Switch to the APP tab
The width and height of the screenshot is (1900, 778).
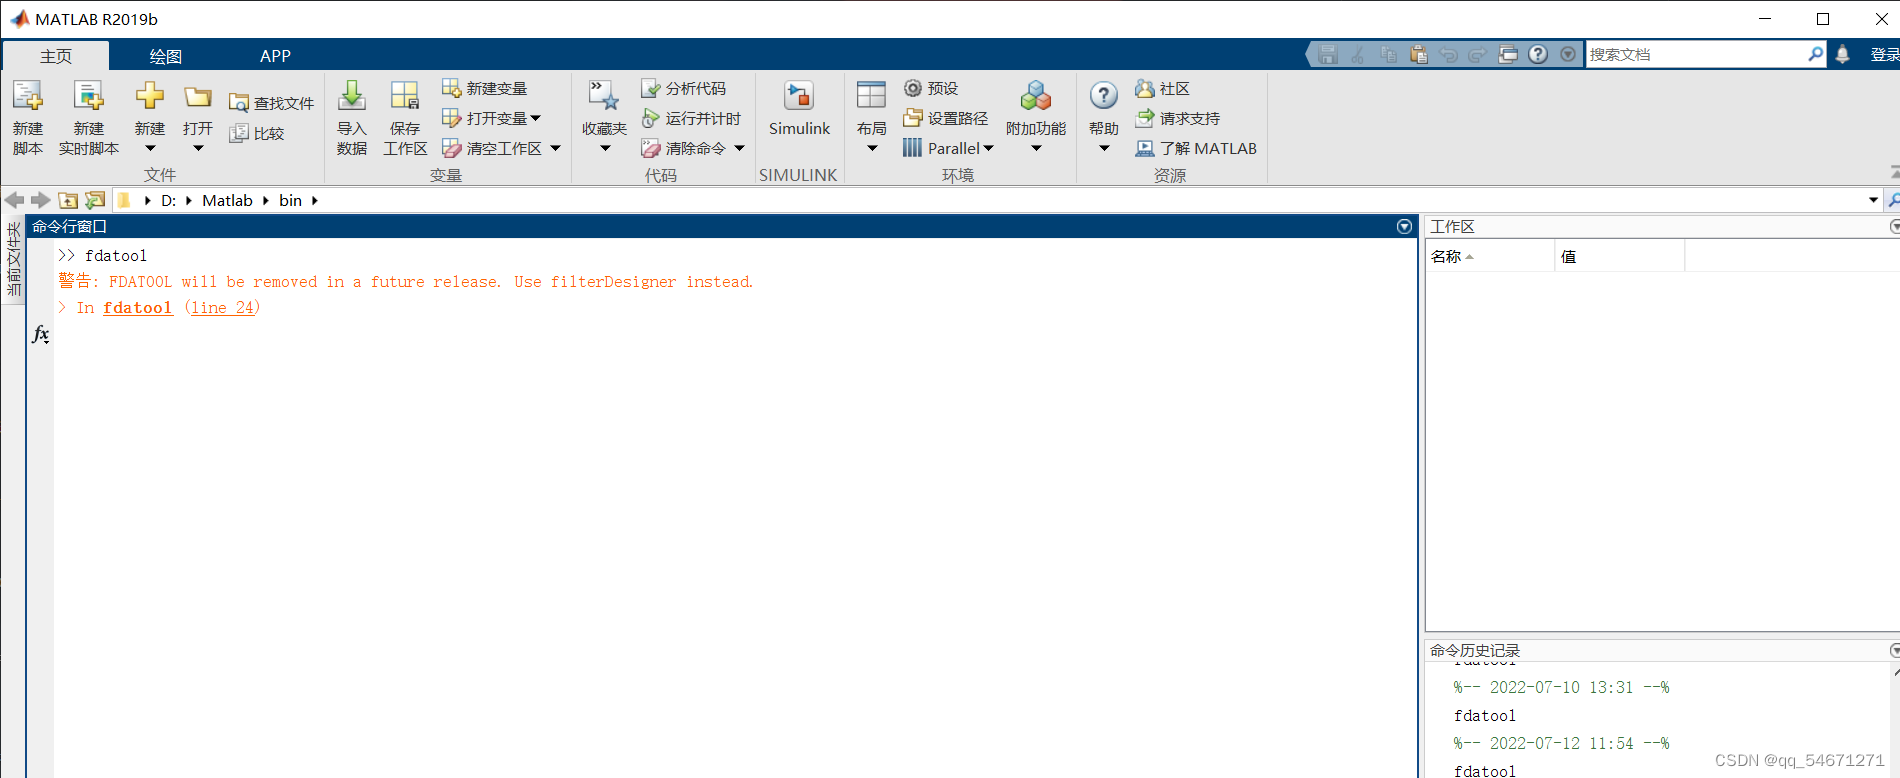[275, 56]
